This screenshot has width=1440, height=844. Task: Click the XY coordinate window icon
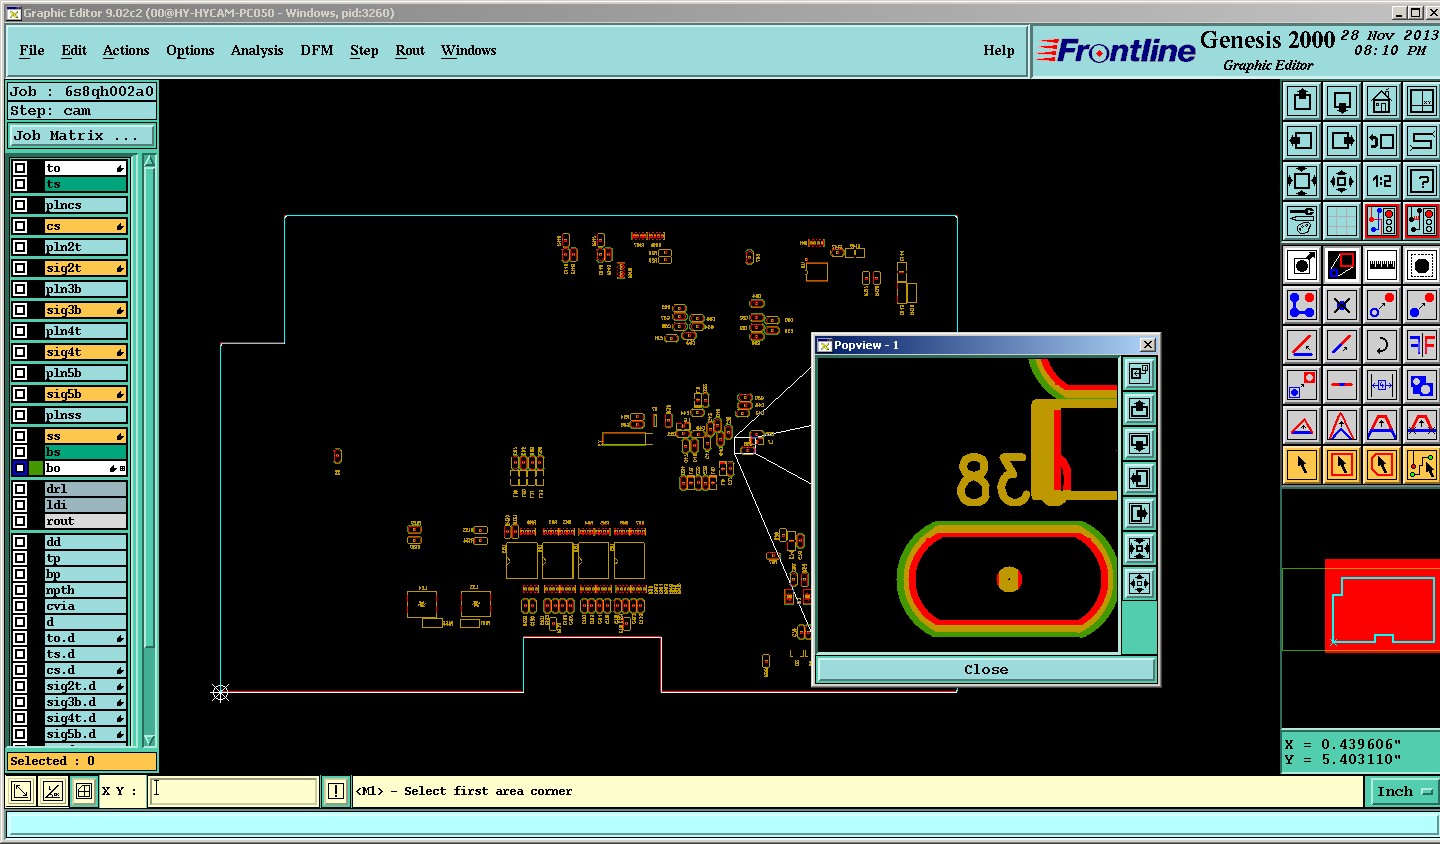coord(1422,101)
